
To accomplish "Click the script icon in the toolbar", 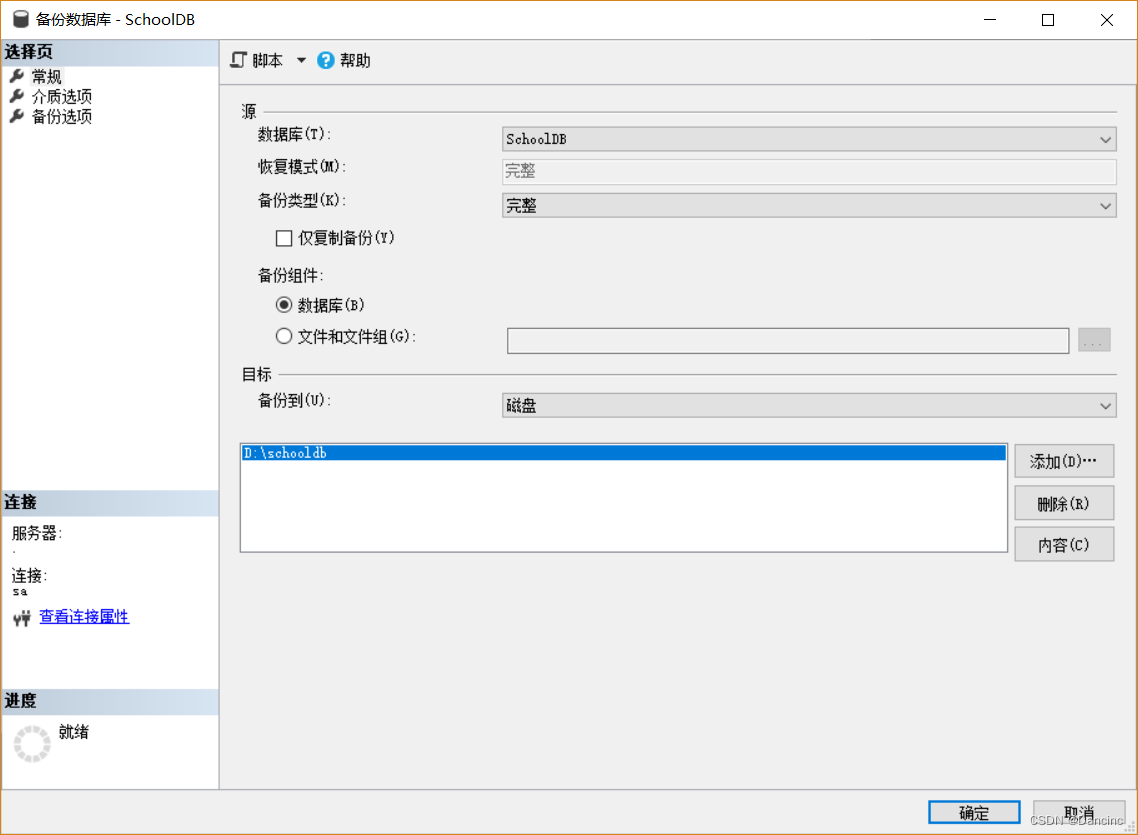I will click(238, 60).
